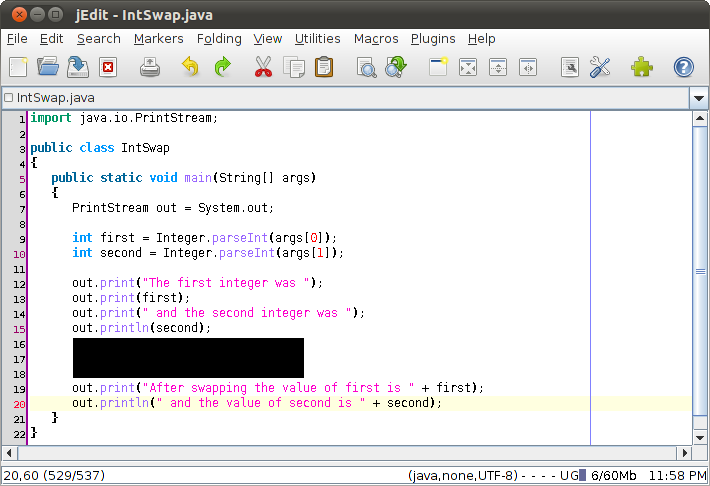Open the File menu
The height and width of the screenshot is (486, 710).
17,39
